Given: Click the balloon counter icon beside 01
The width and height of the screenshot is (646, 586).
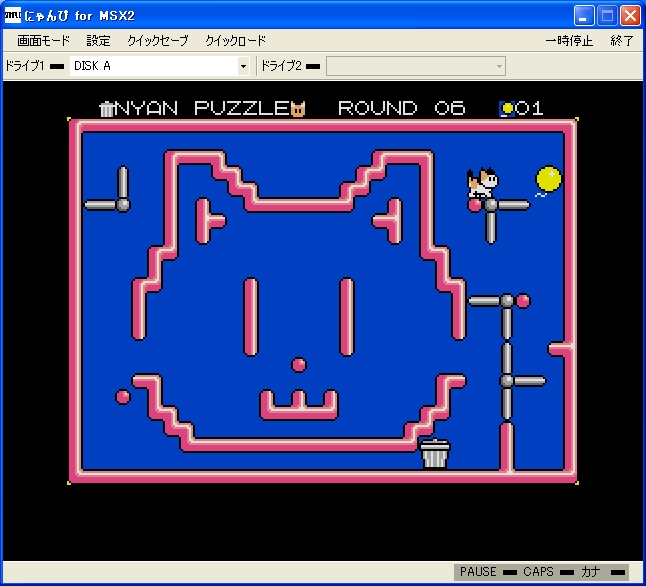Looking at the screenshot, I should [507, 109].
